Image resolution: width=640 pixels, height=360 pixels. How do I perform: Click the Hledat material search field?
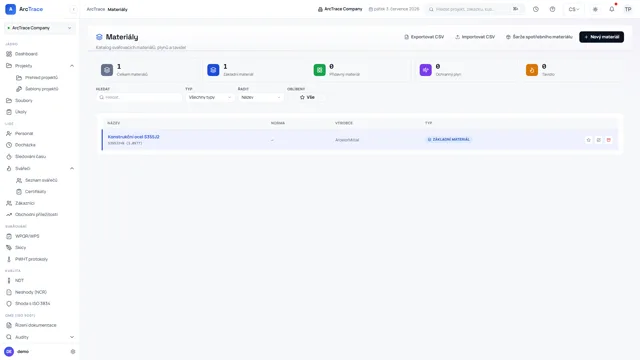(139, 97)
